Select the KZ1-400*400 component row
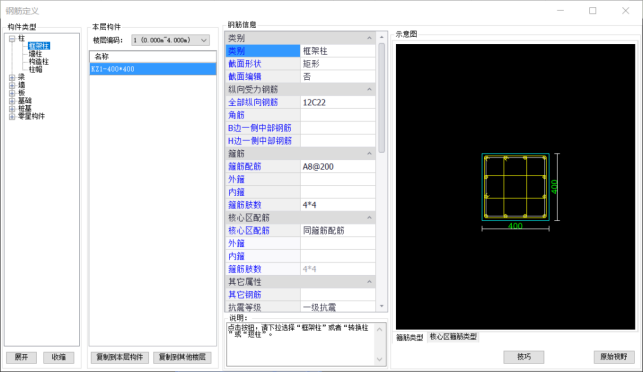Image resolution: width=643 pixels, height=372 pixels. coord(153,69)
